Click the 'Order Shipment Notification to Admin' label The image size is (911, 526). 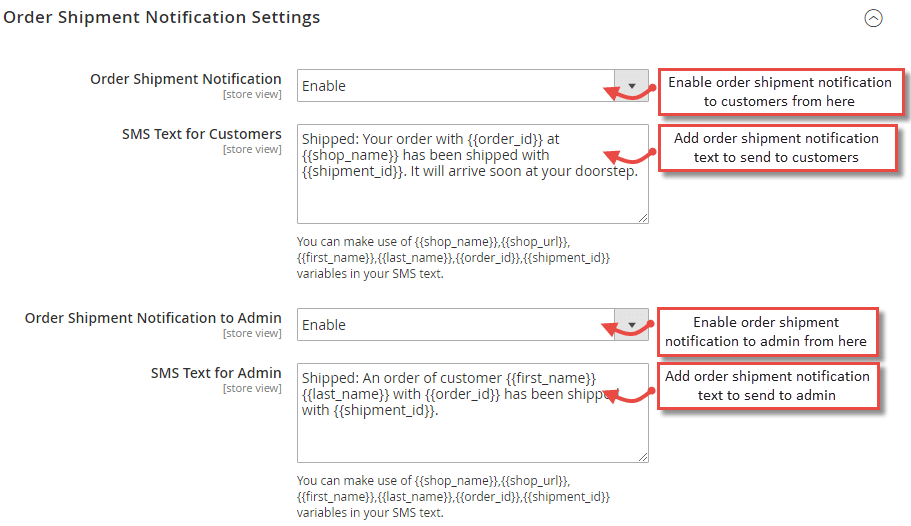point(153,318)
